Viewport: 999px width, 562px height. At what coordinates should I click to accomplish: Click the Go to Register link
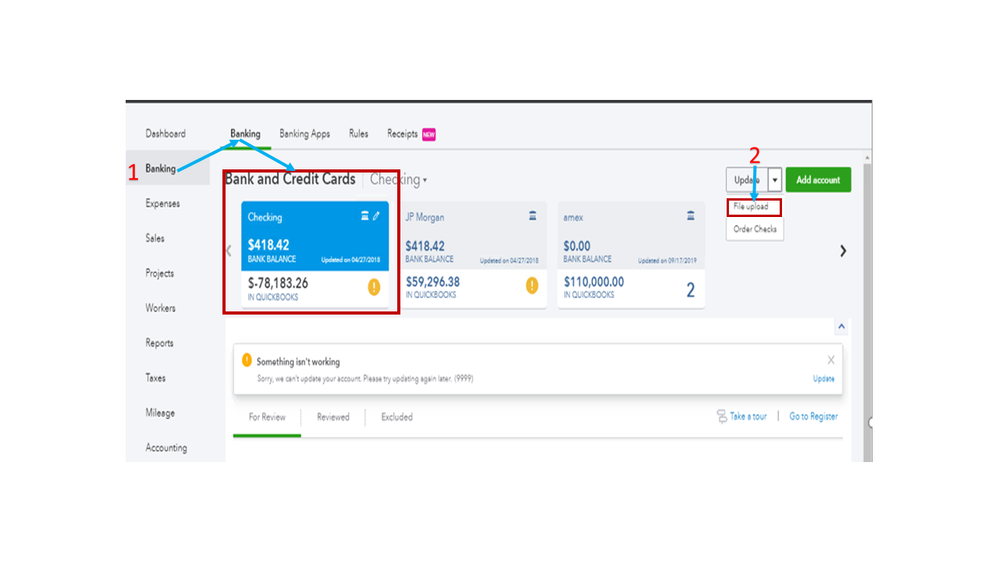tap(814, 416)
